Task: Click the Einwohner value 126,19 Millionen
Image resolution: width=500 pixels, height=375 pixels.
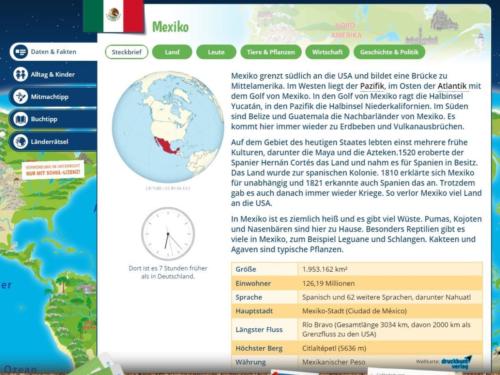Action: point(328,283)
